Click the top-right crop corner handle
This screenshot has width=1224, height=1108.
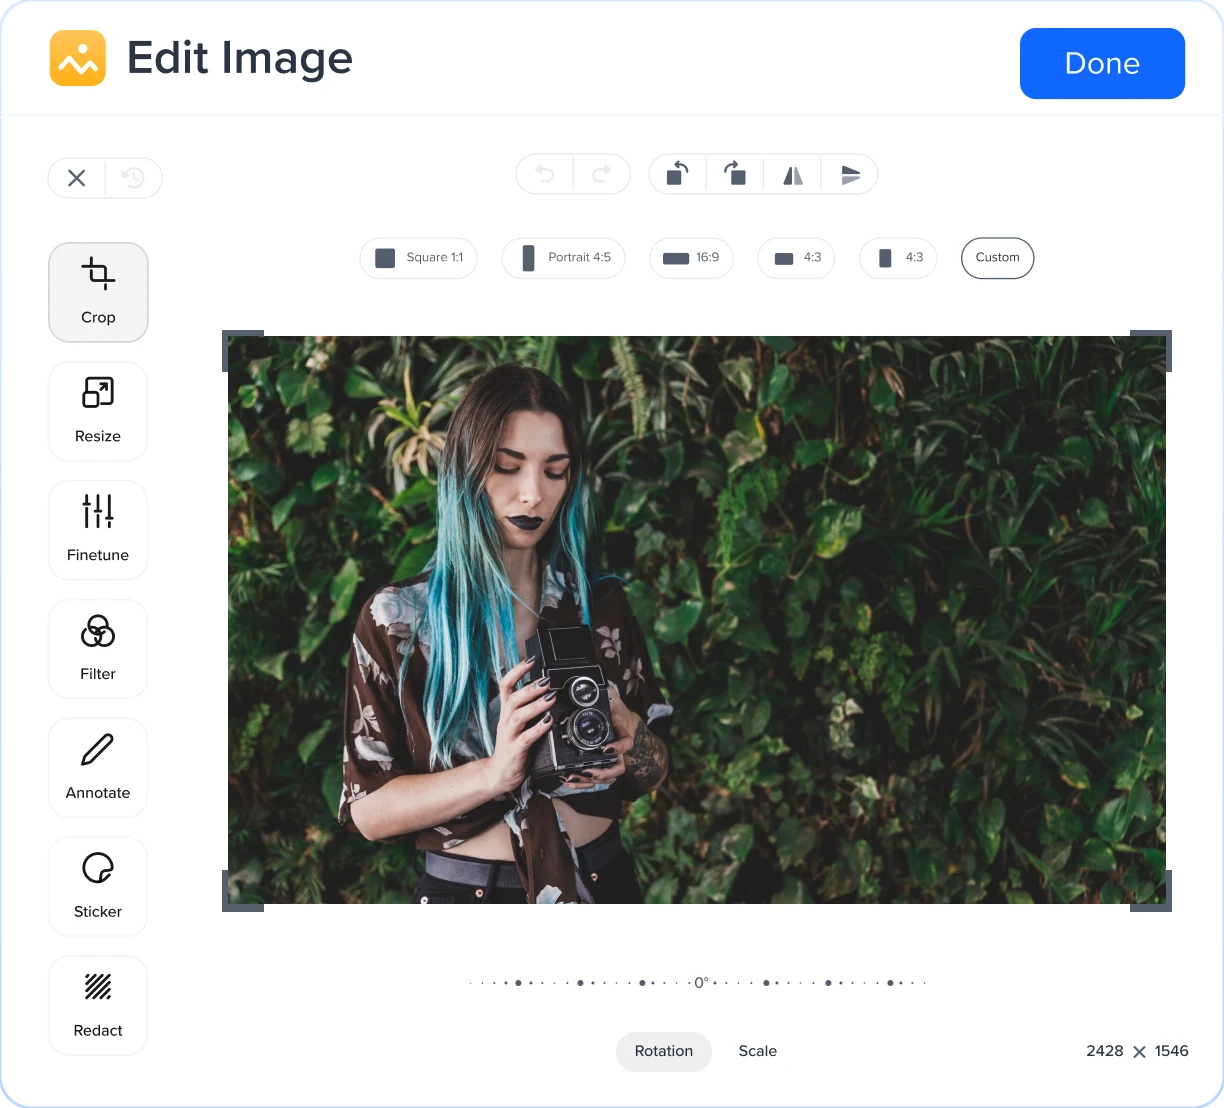(x=1151, y=350)
